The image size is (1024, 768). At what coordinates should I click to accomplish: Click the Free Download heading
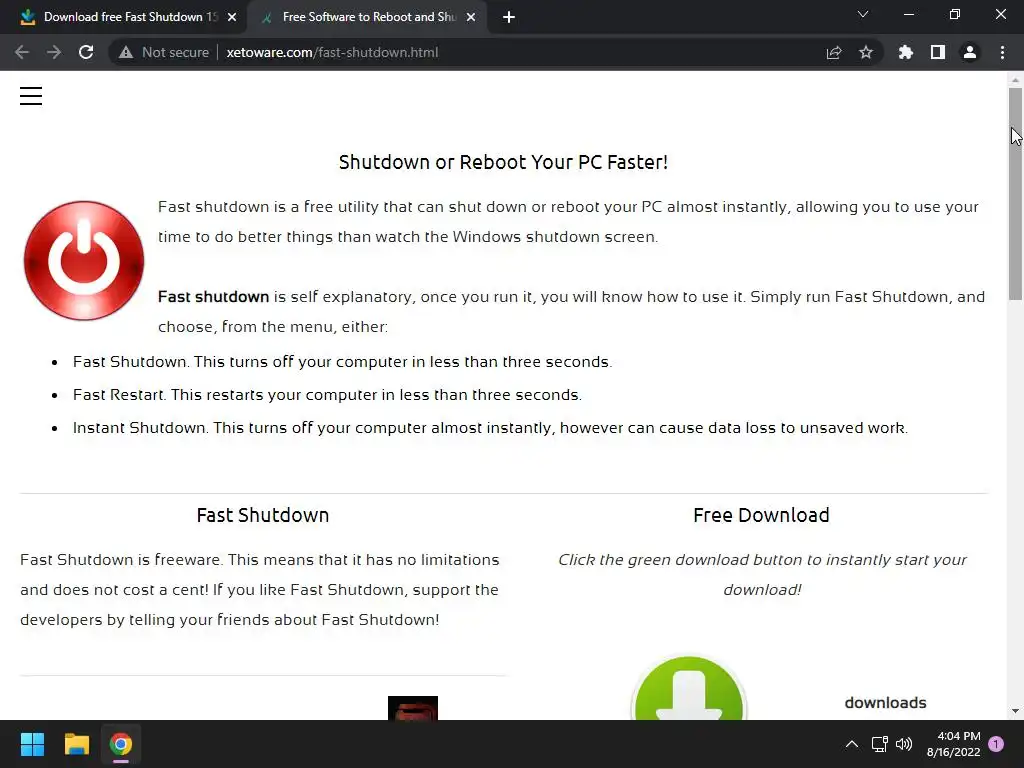761,515
